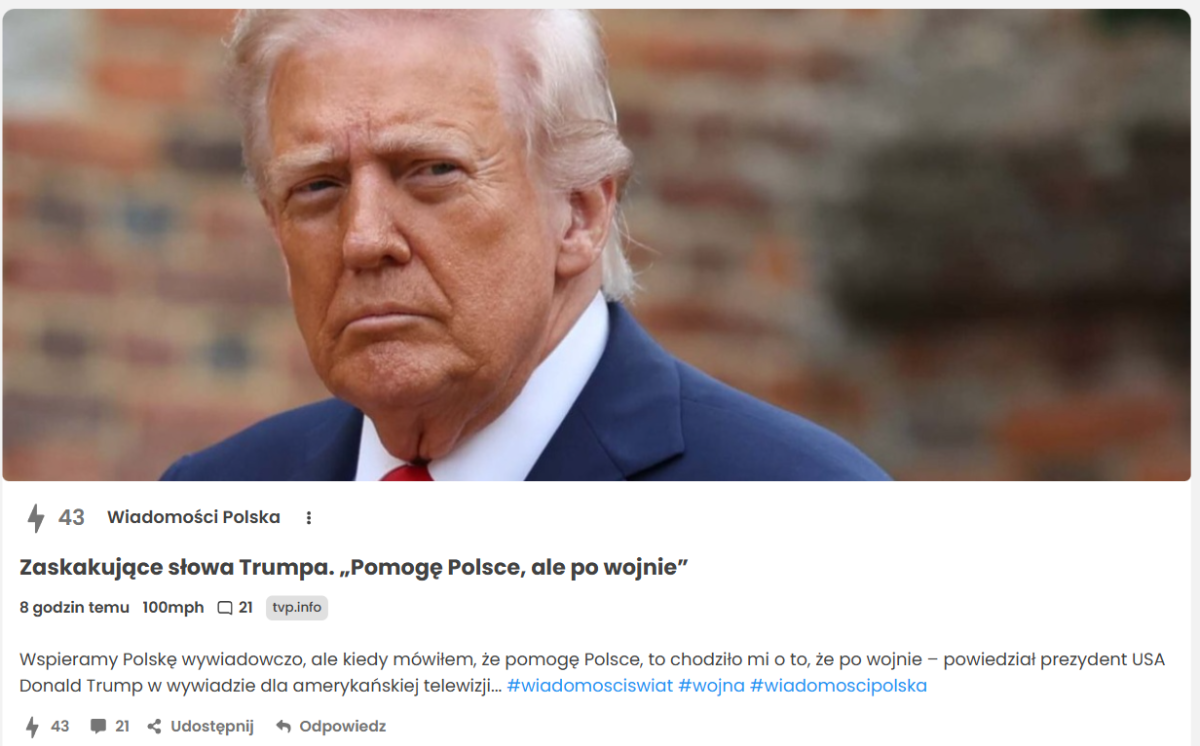Click the share icon before Udostępnij
This screenshot has height=746, width=1200.
pyautogui.click(x=154, y=726)
